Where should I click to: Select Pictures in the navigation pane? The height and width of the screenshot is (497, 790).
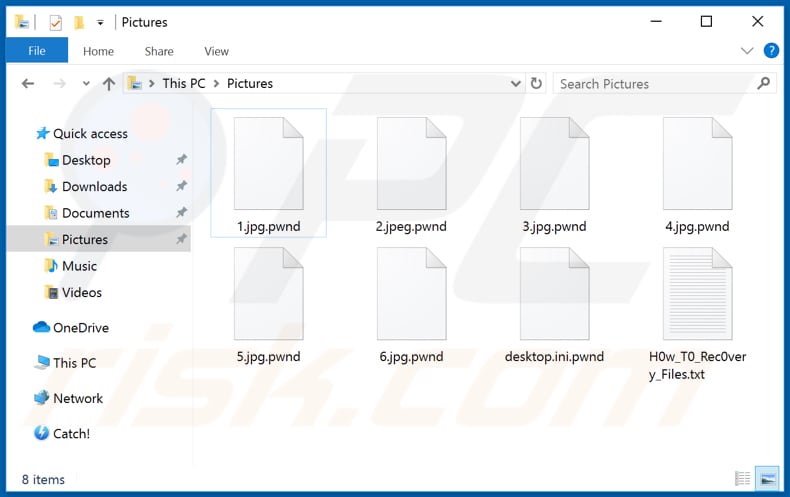coord(98,239)
